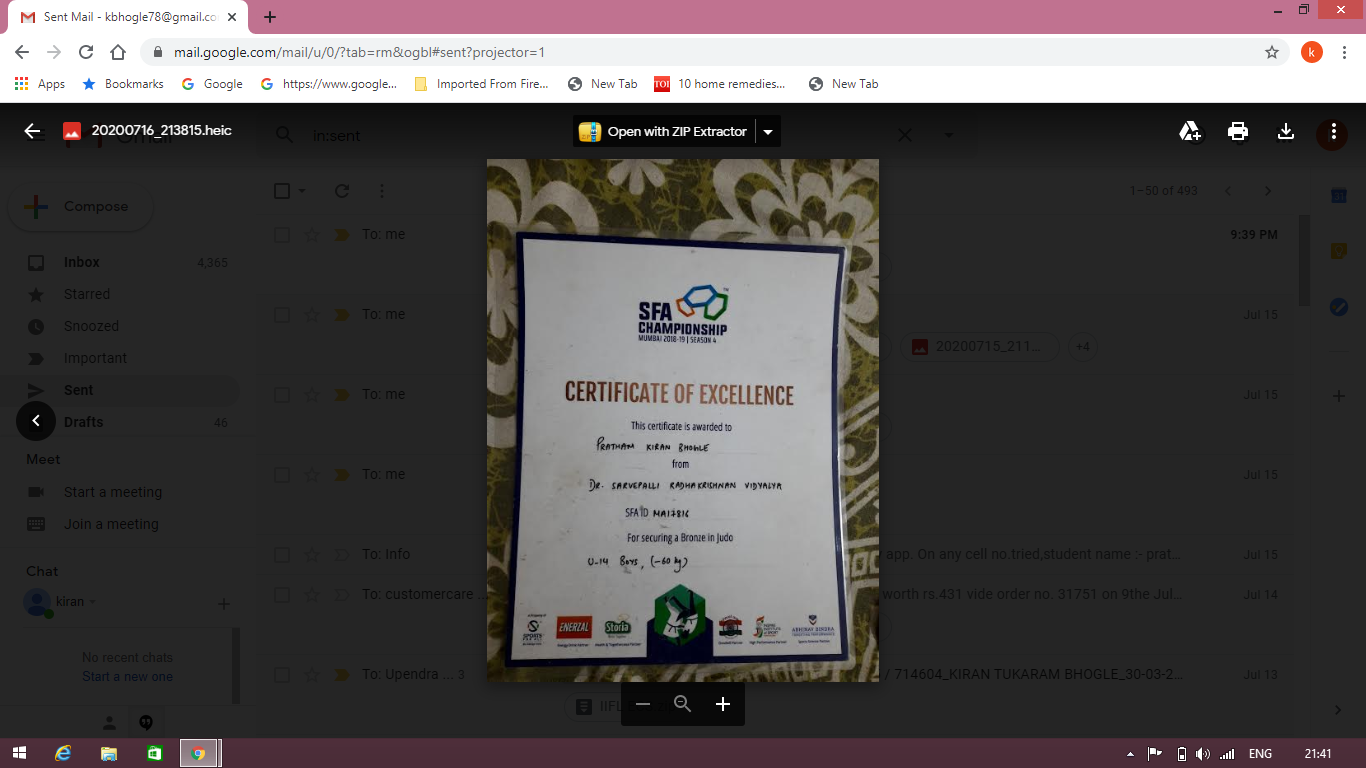
Task: Launch Internet Explorer from the taskbar
Action: point(63,753)
